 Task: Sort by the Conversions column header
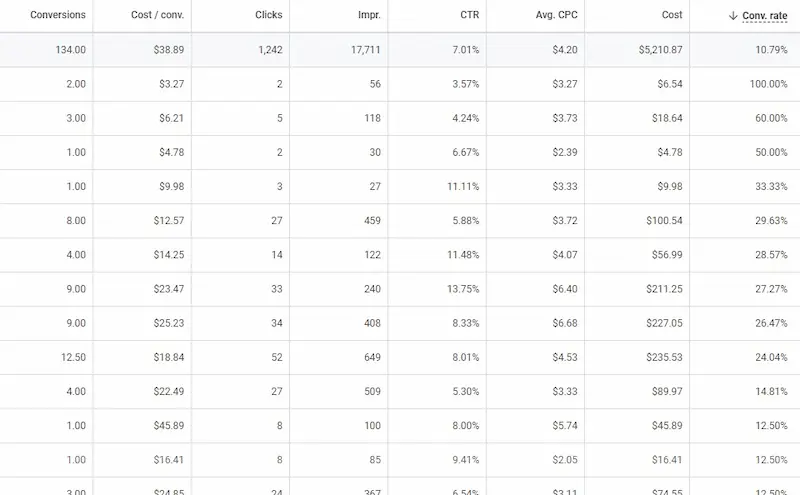coord(58,16)
